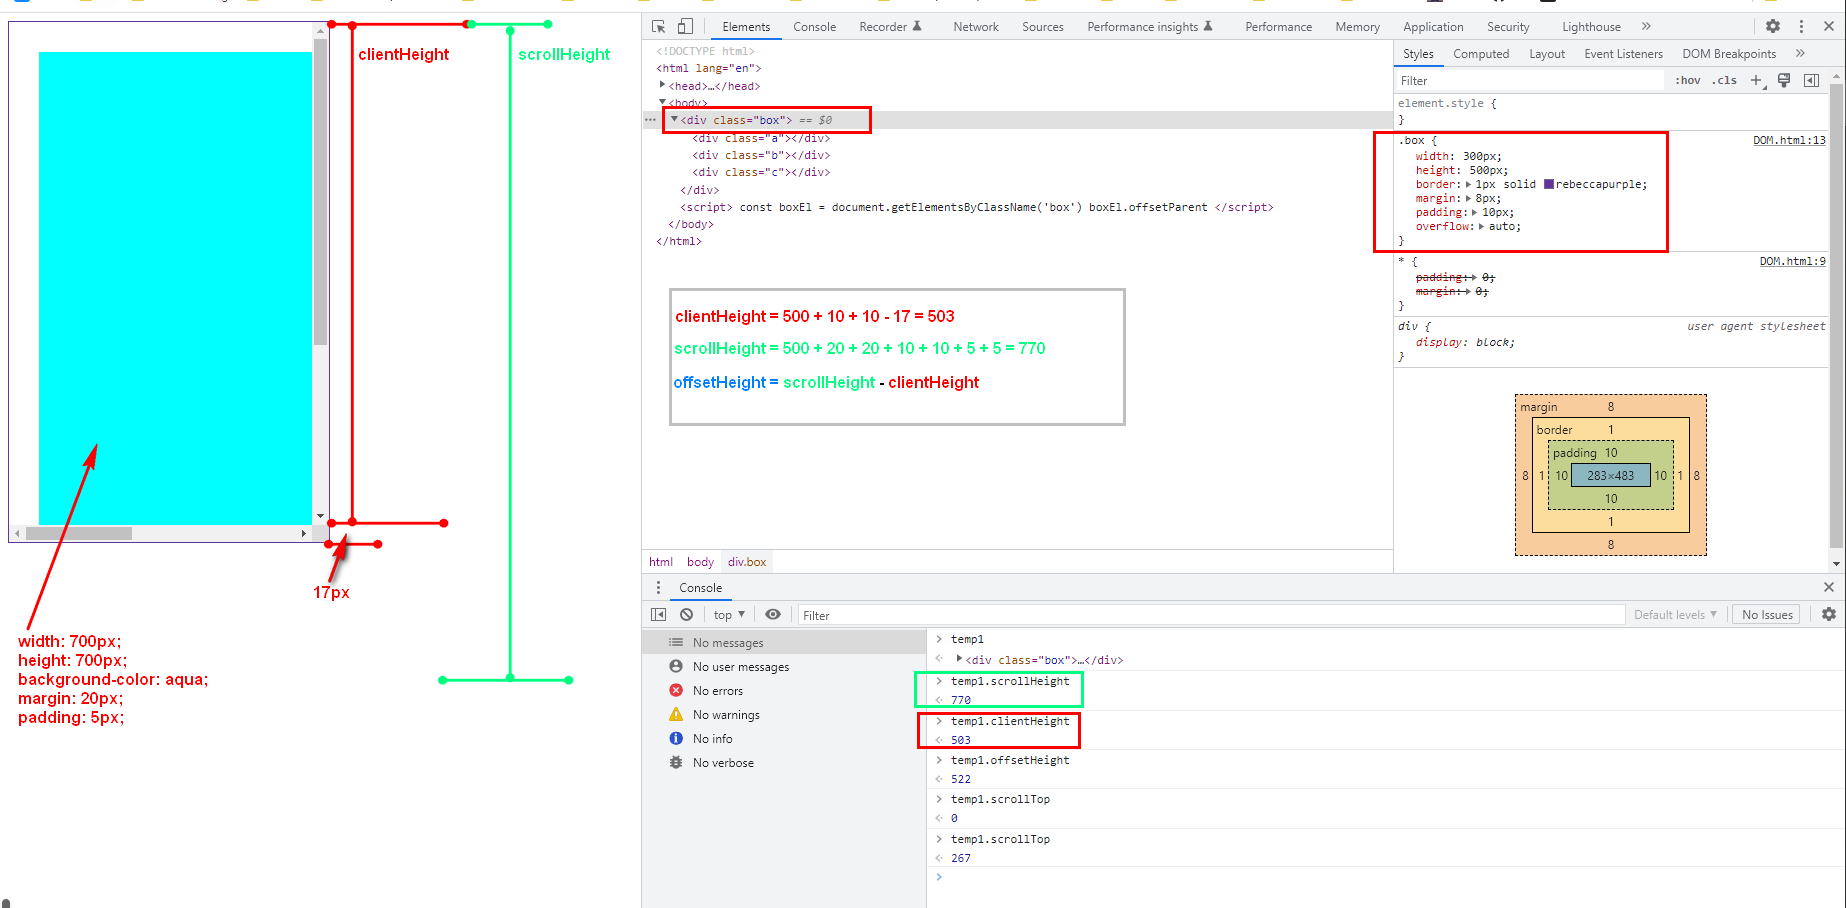Screen dimensions: 1846x908
Task: Open the top JavaScript context dropdown
Action: [729, 614]
